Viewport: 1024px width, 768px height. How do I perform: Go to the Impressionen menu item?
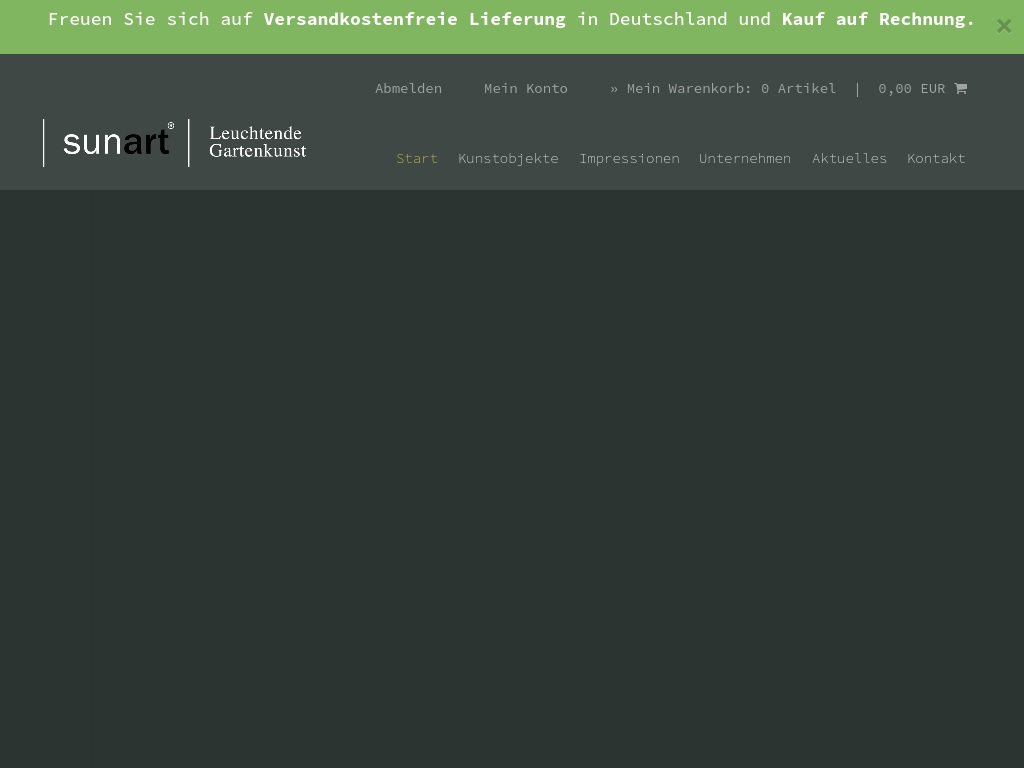pos(629,158)
